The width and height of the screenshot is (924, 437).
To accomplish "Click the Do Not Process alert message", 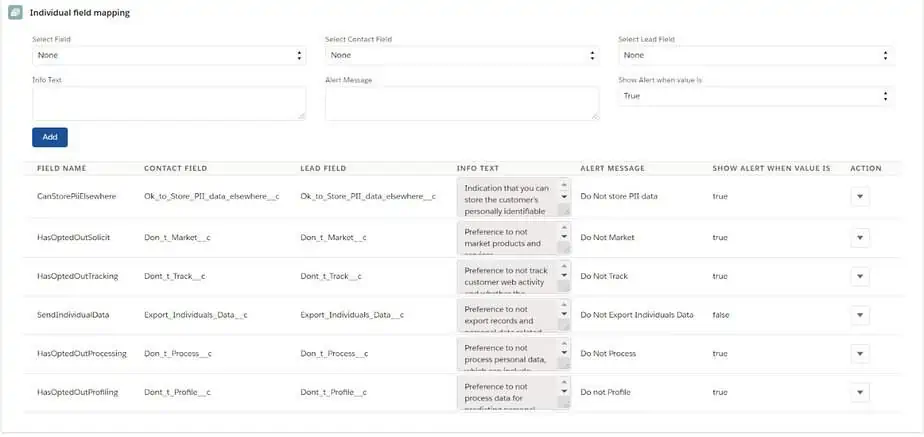I will (608, 354).
